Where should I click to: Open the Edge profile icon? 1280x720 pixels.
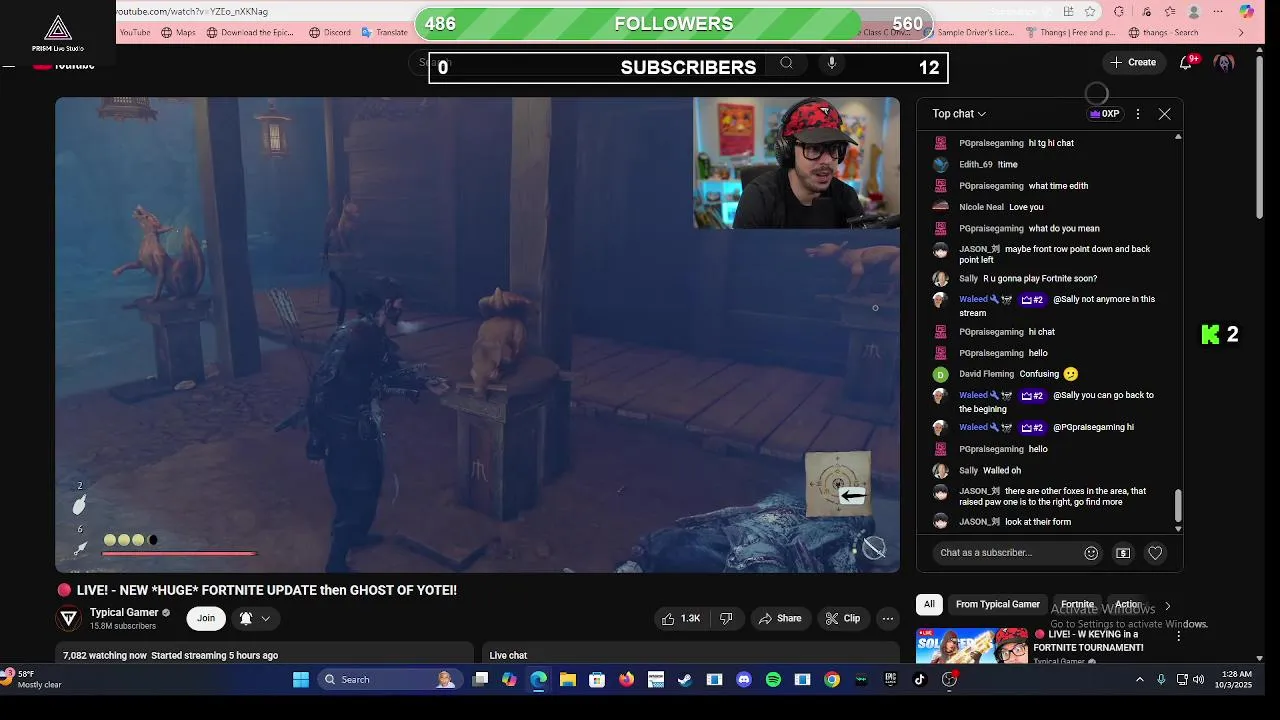[x=1194, y=12]
